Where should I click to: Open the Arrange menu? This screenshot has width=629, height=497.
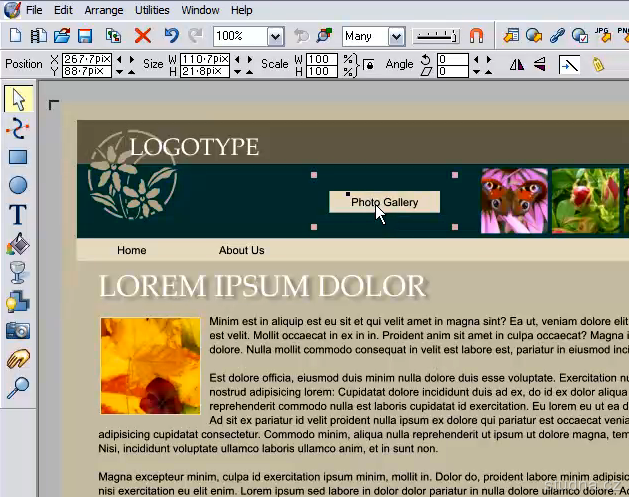coord(105,10)
